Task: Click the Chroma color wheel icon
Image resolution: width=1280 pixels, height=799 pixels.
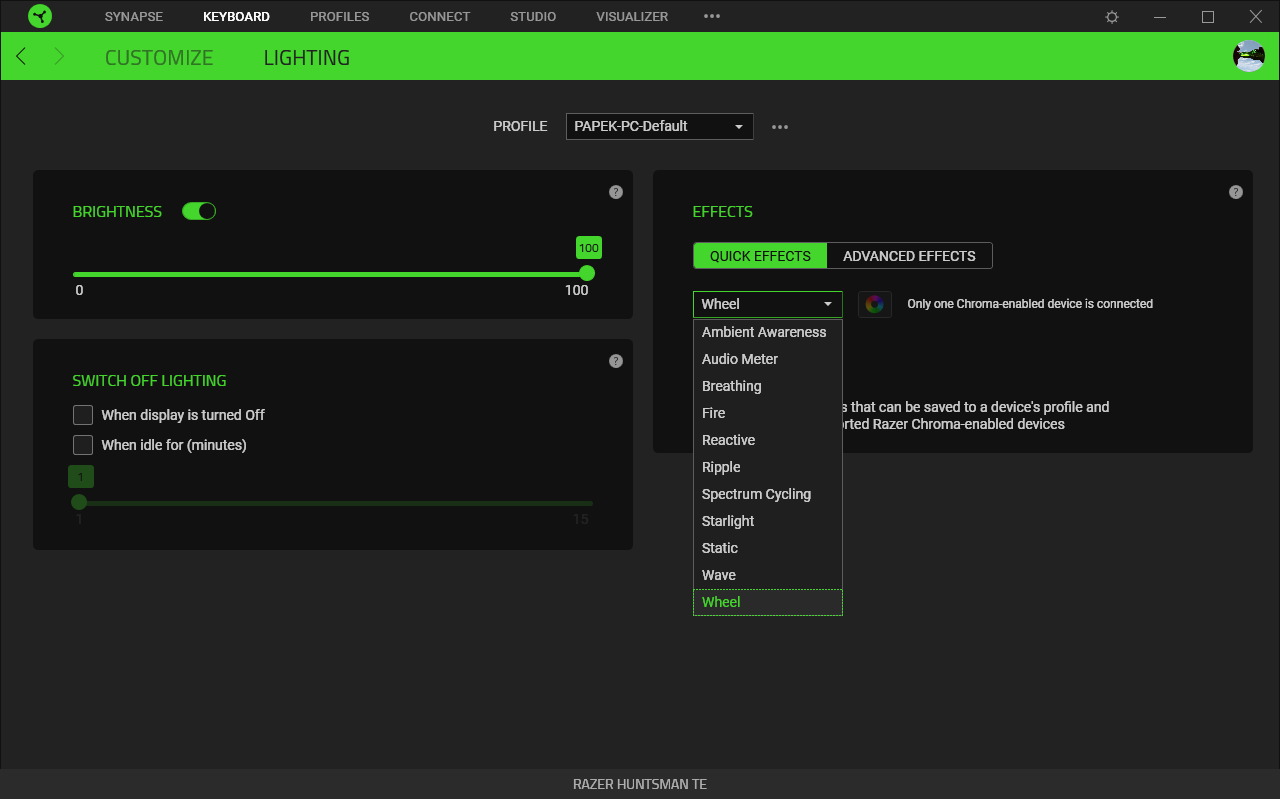Action: 875,304
